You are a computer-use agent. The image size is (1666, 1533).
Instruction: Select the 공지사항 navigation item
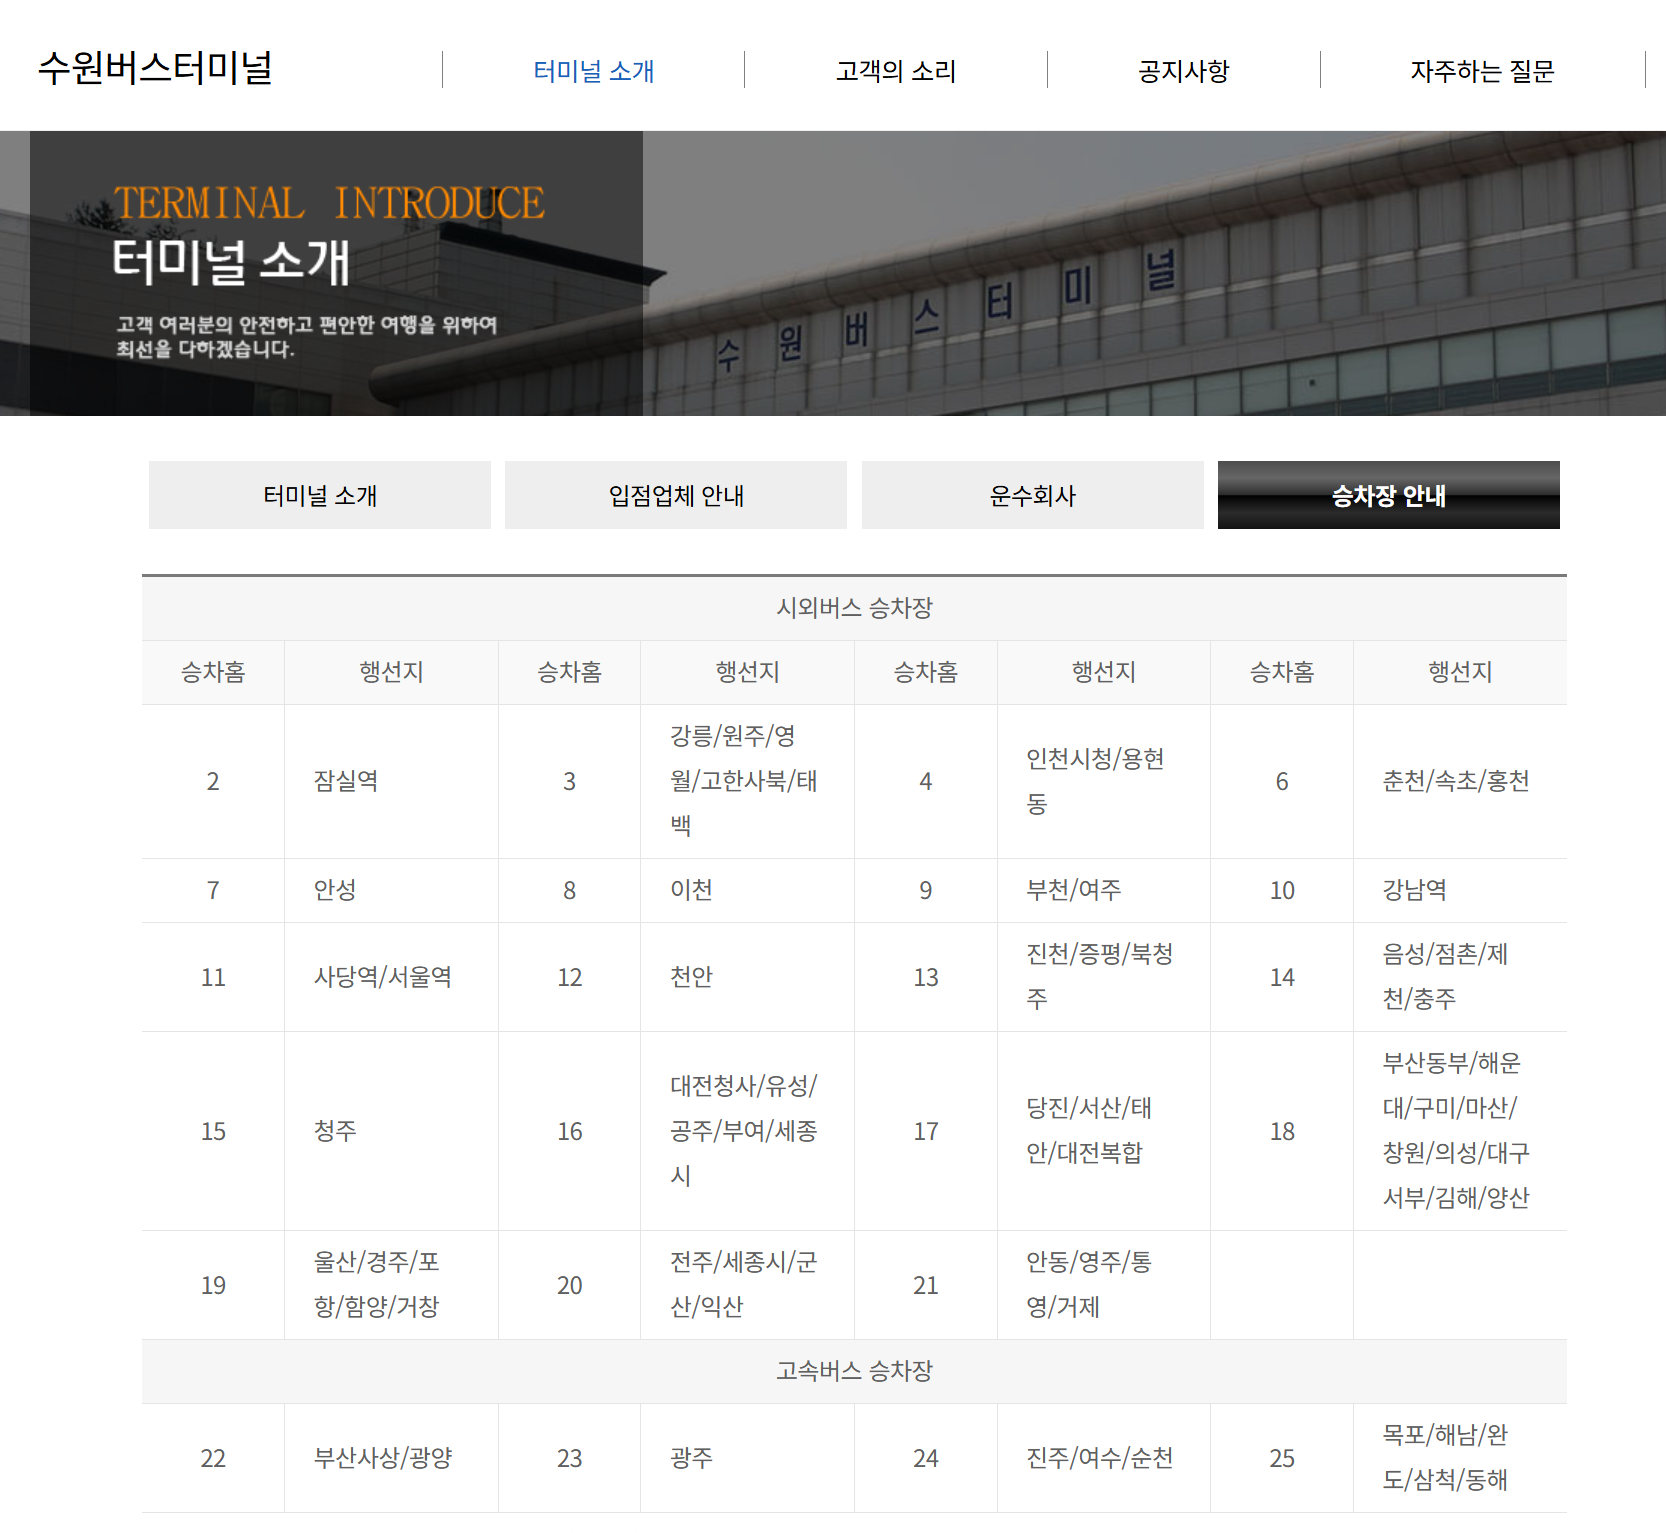pos(1183,71)
